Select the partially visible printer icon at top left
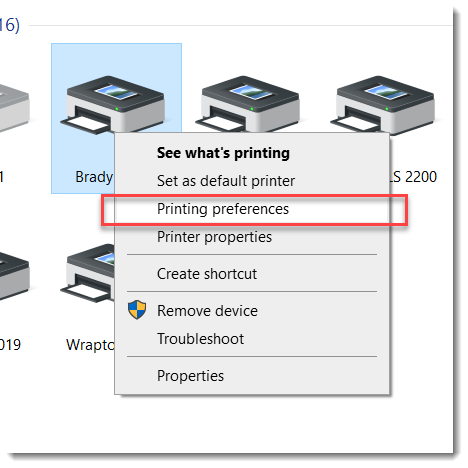Image resolution: width=468 pixels, height=468 pixels. [x=14, y=107]
